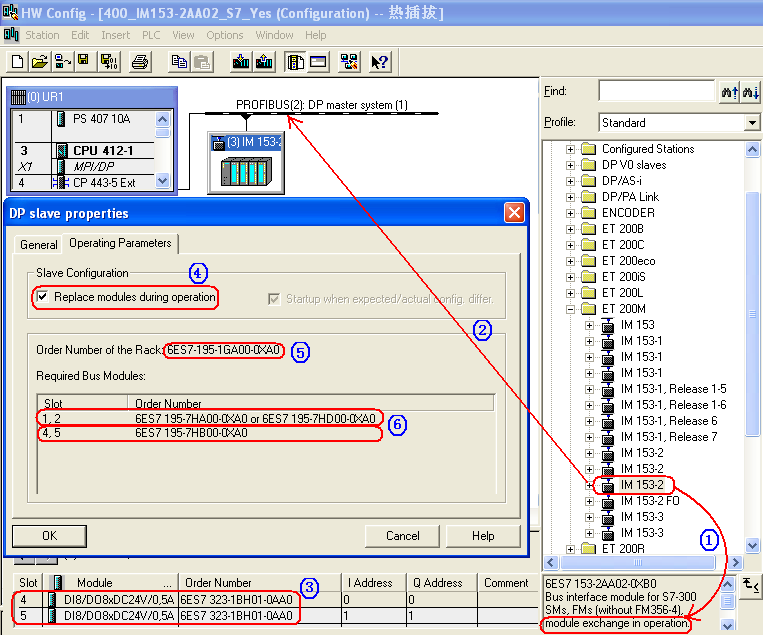Click OK in DP slave properties
The height and width of the screenshot is (635, 763).
click(x=50, y=536)
